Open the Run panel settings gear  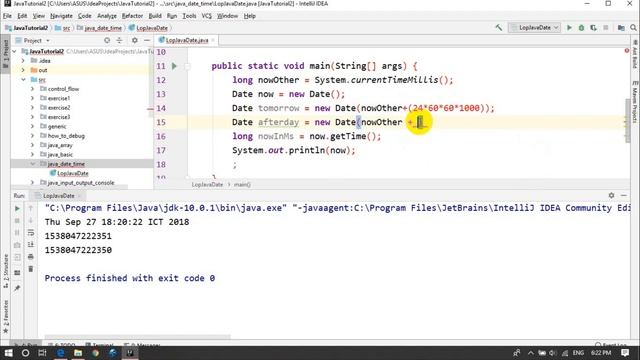[x=611, y=196]
